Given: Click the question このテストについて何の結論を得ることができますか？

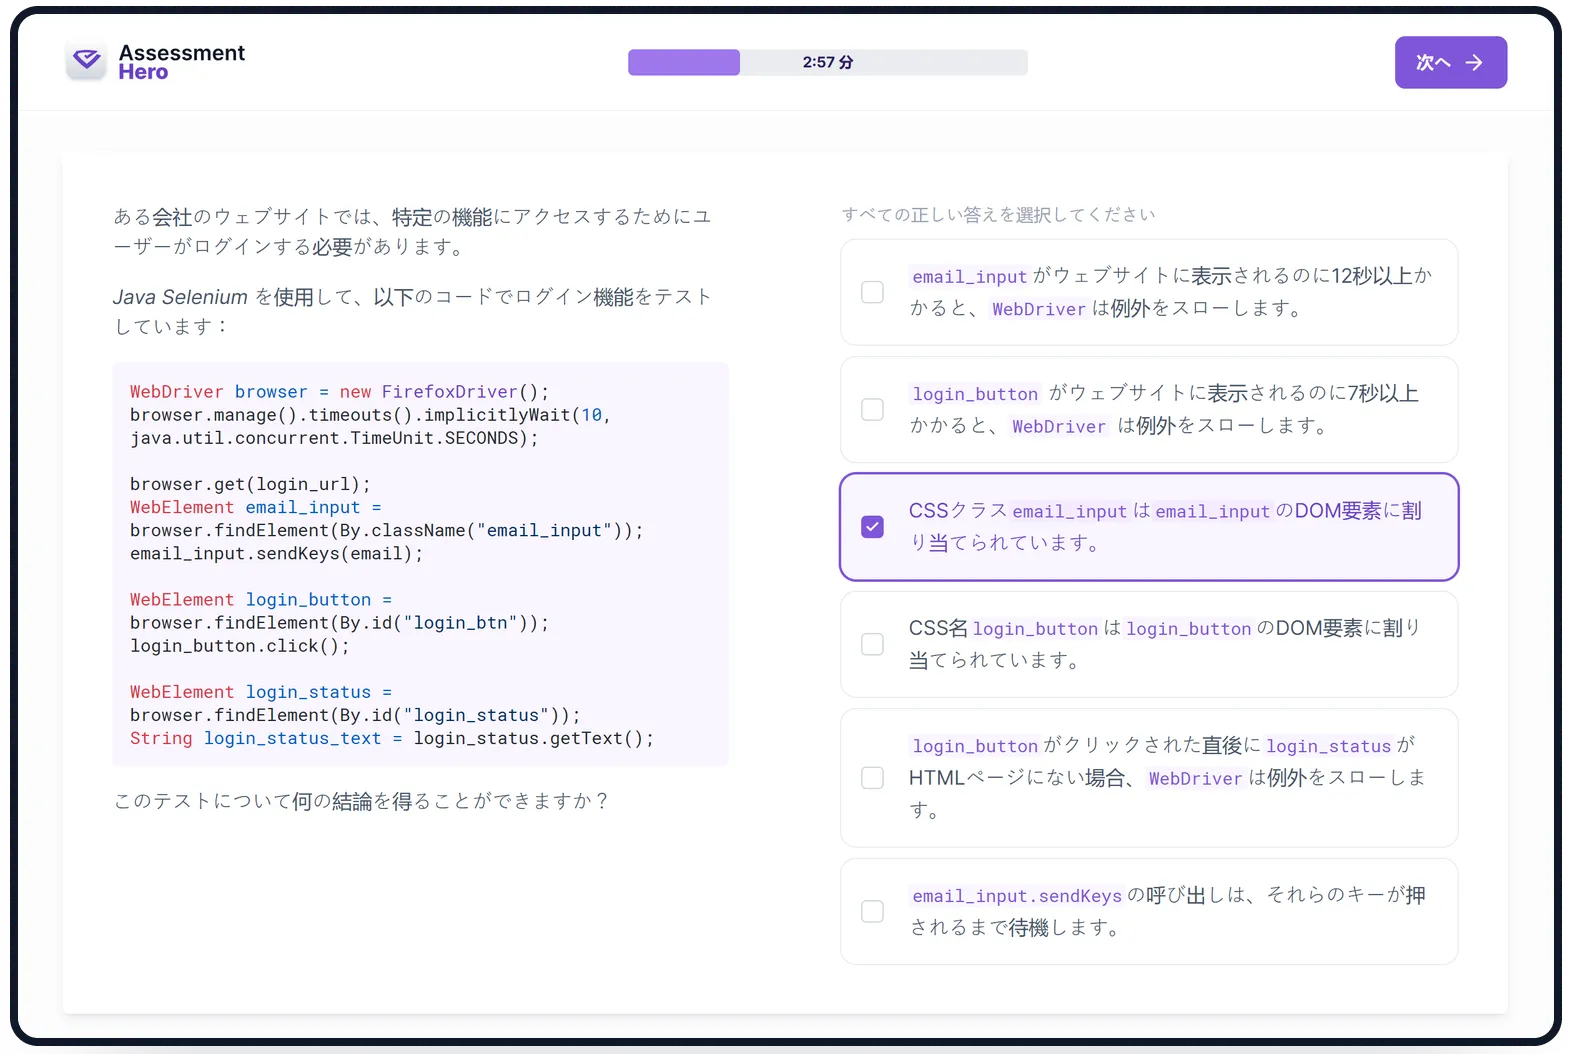Looking at the screenshot, I should 361,801.
